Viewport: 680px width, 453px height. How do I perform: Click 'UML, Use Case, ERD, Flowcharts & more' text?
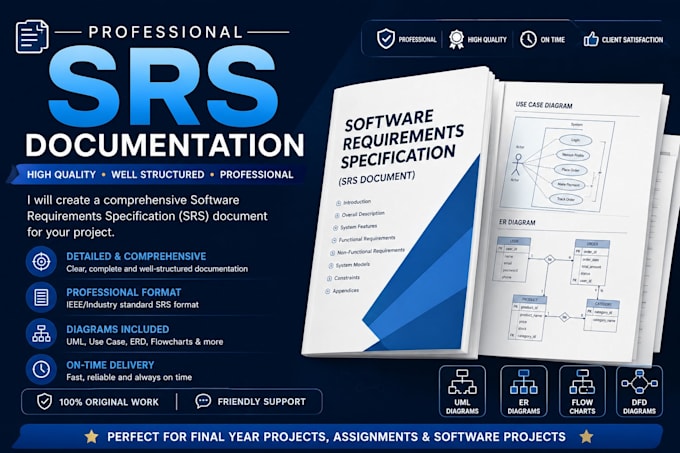(x=144, y=342)
